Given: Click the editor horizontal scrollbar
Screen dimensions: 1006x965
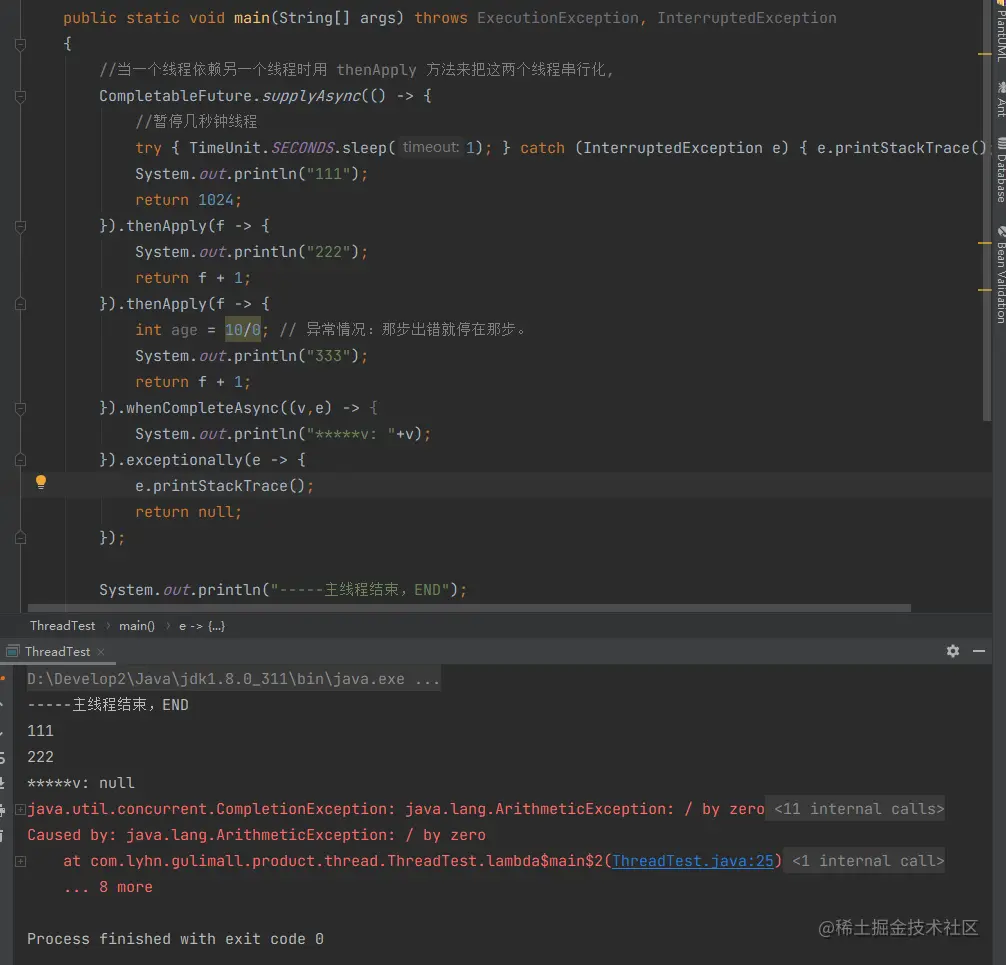Looking at the screenshot, I should pos(469,608).
